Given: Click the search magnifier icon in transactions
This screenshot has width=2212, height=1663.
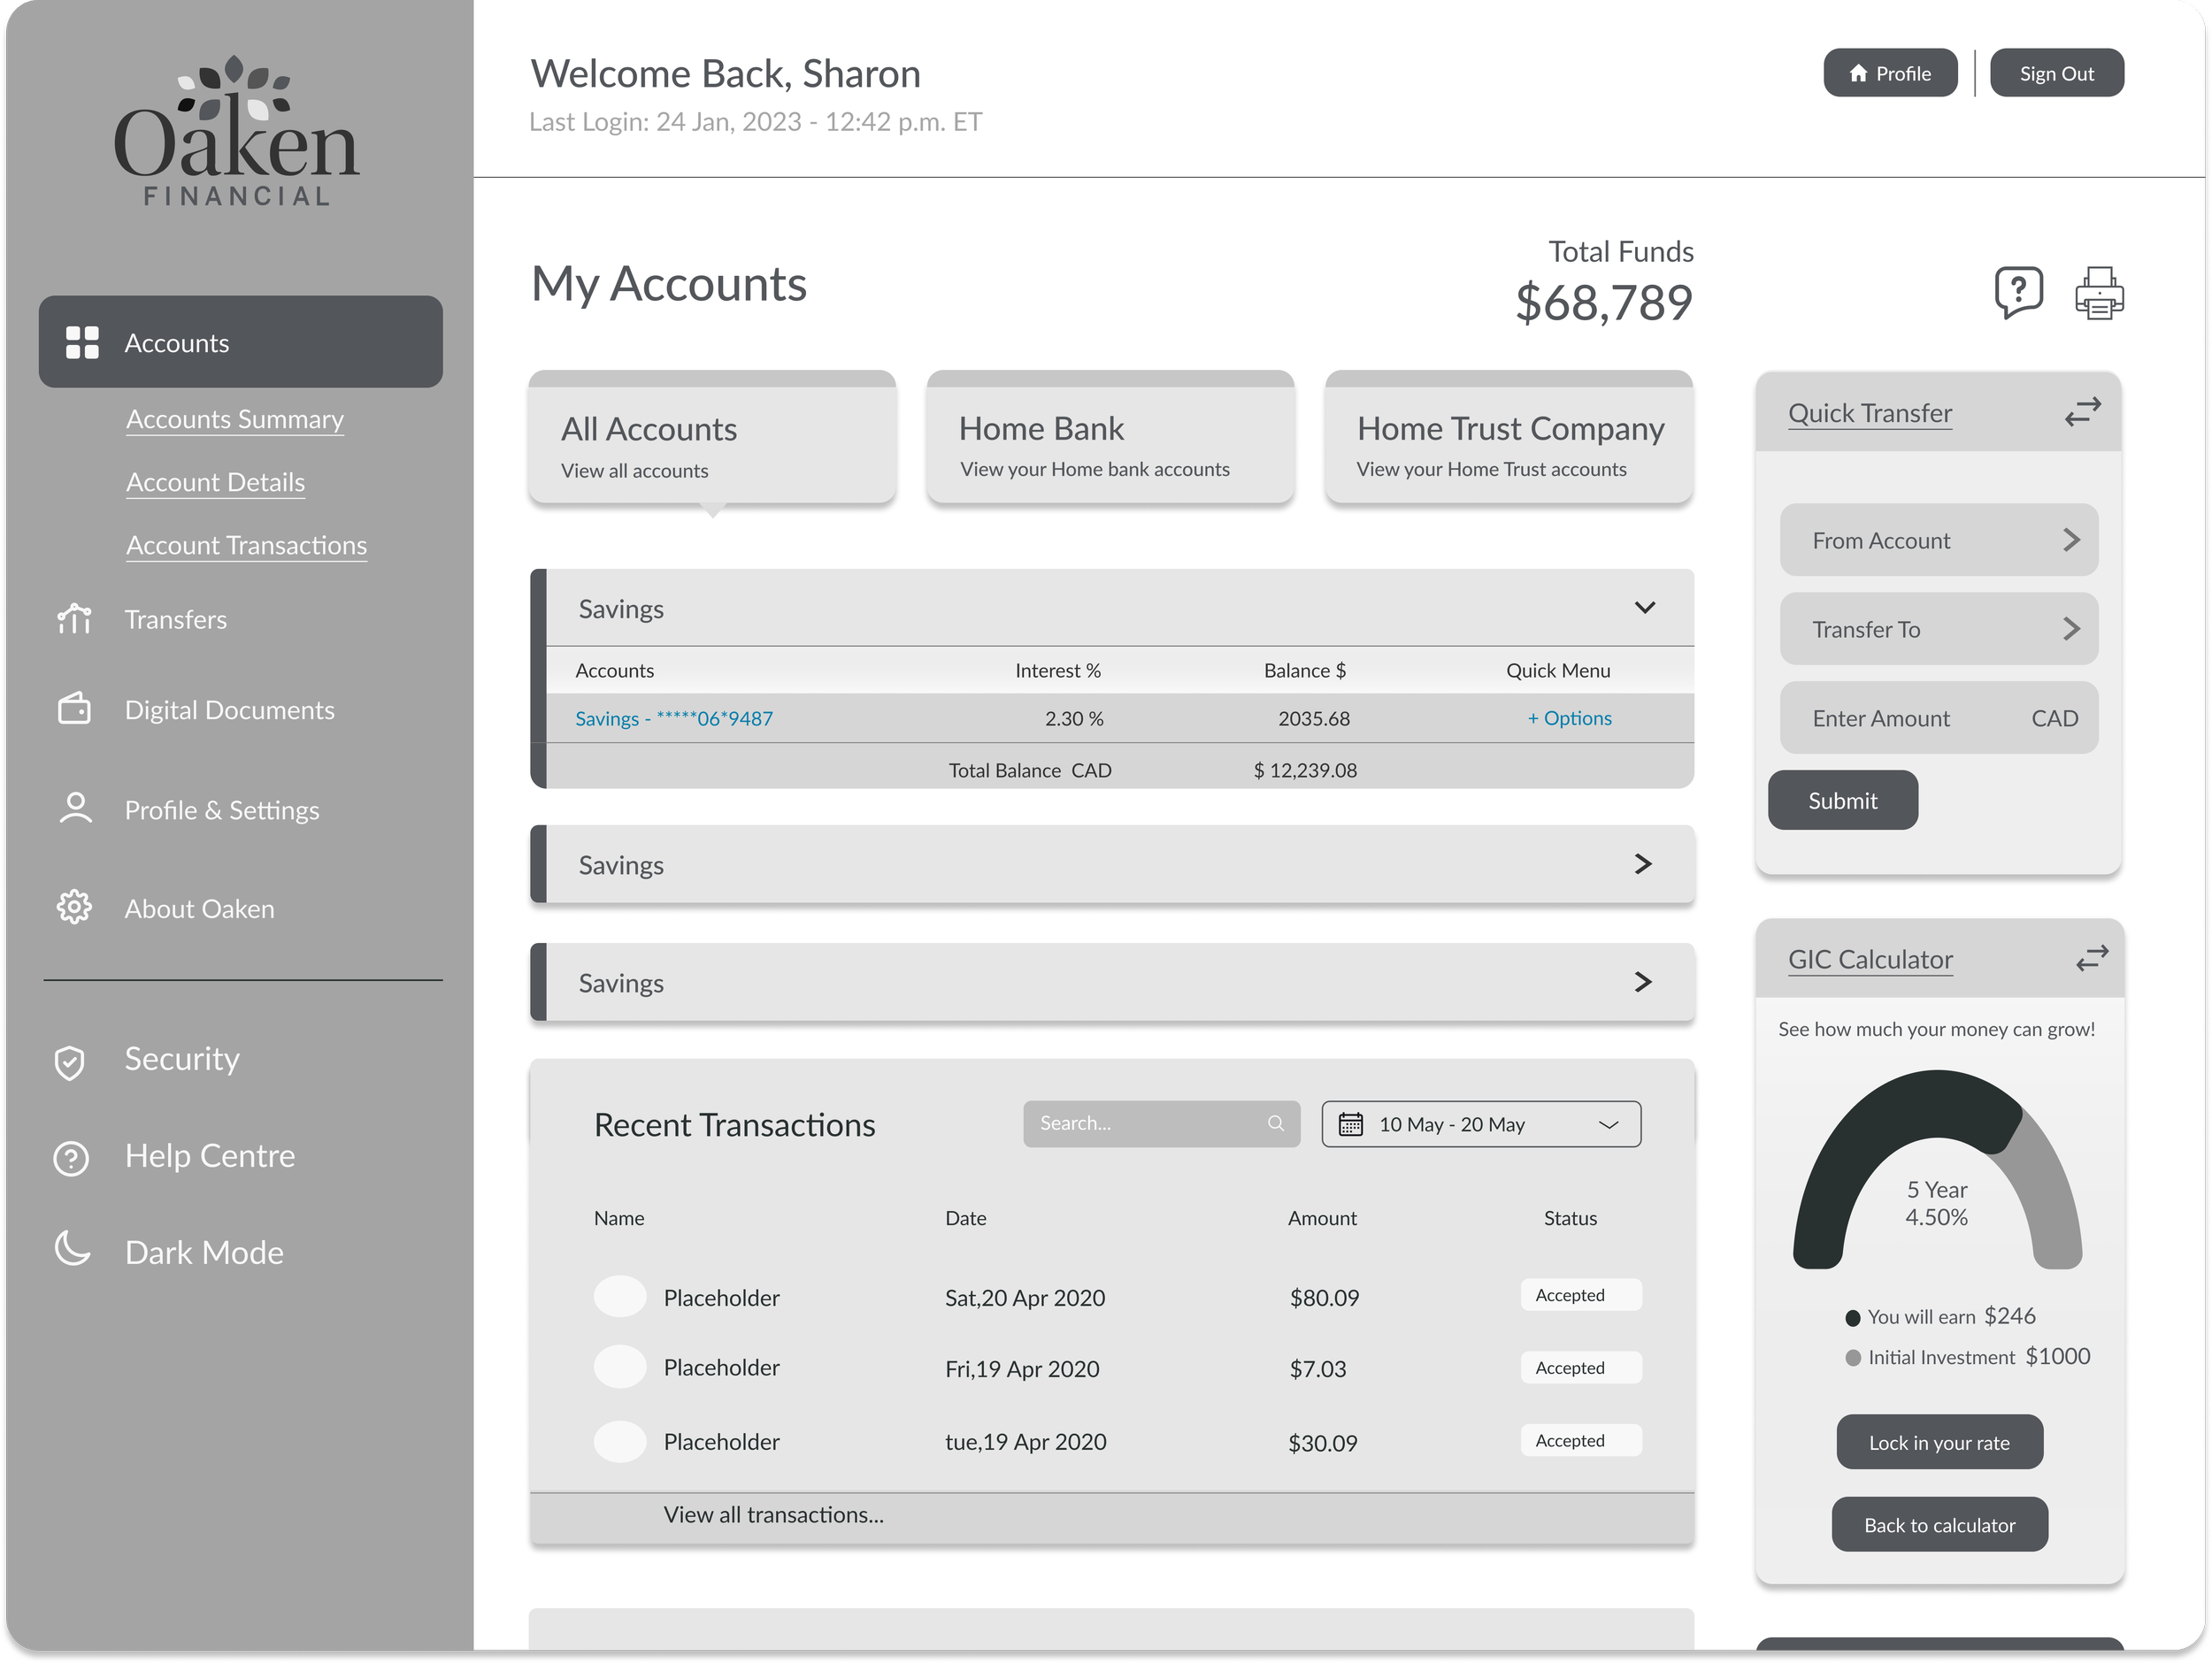Looking at the screenshot, I should [x=1275, y=1123].
